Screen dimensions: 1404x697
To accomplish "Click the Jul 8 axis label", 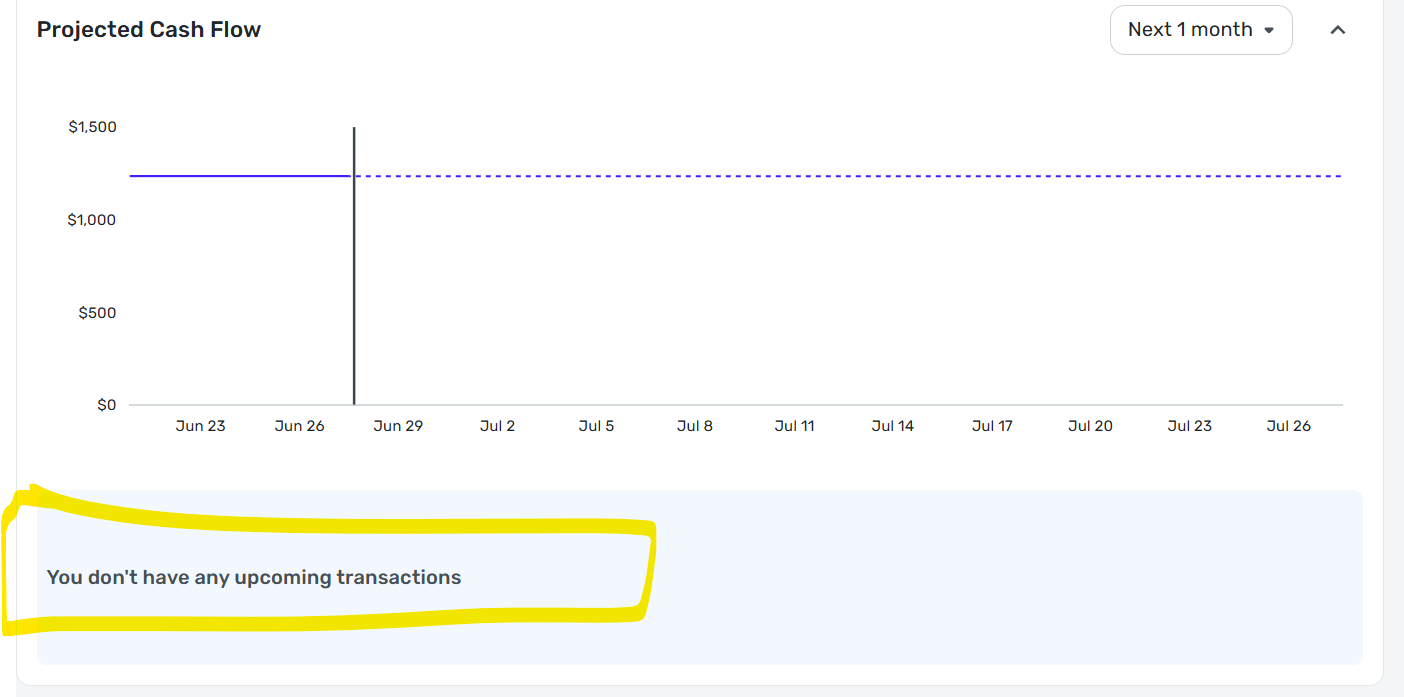I will pyautogui.click(x=695, y=426).
